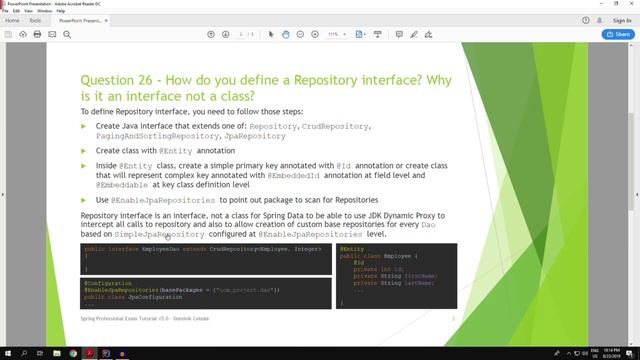Open the page fit options dropdown
This screenshot has width=640, height=360.
(x=360, y=35)
